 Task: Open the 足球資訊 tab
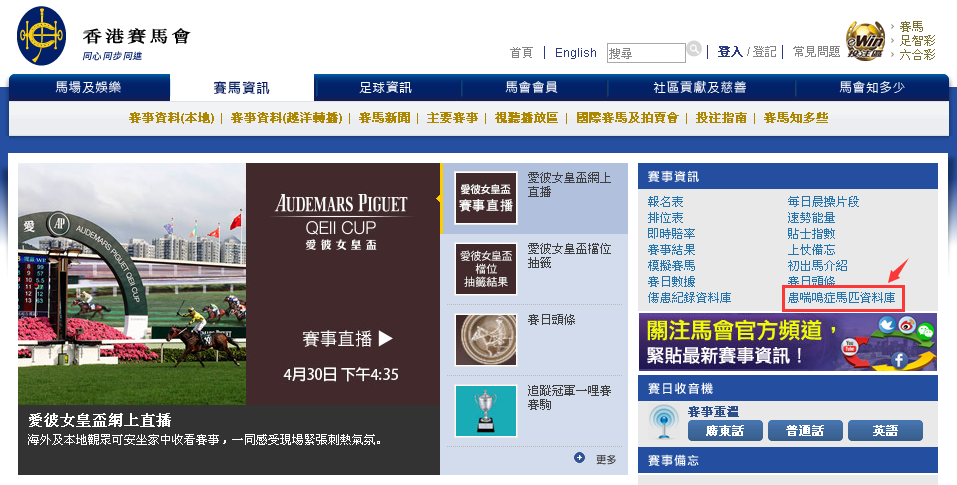[386, 87]
